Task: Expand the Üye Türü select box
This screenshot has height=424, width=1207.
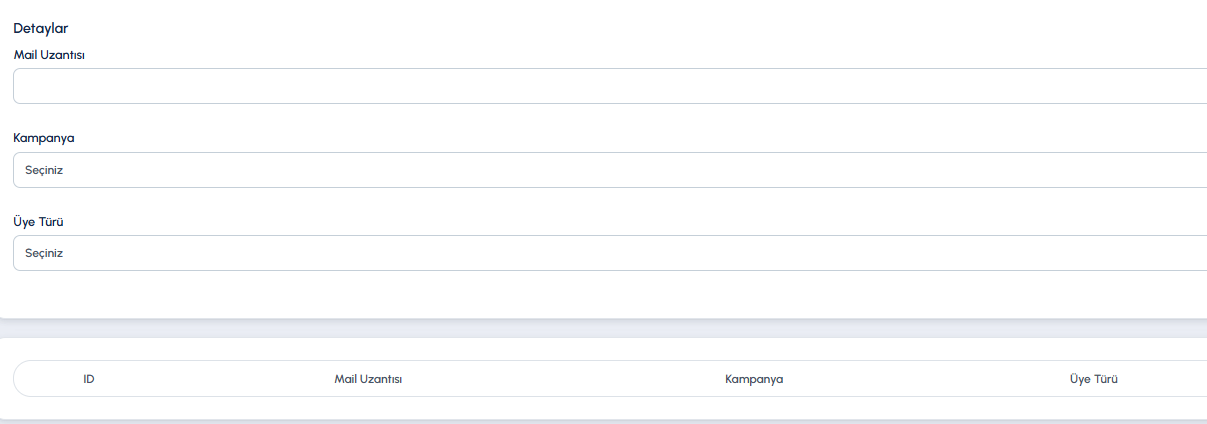Action: click(610, 253)
